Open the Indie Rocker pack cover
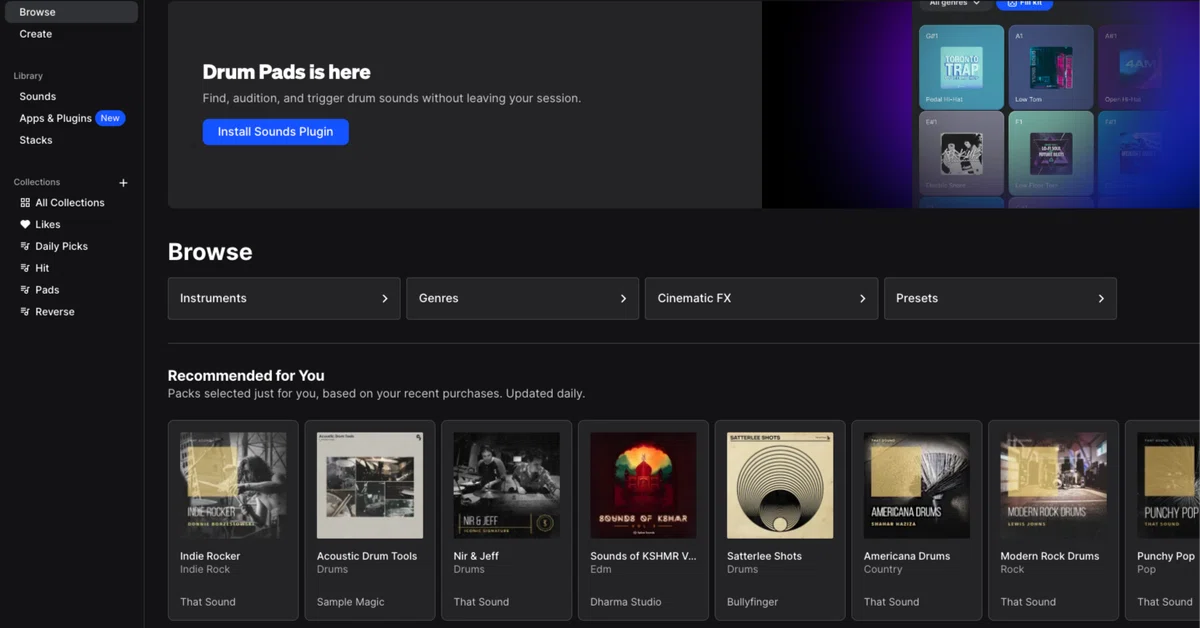1200x628 pixels. 233,486
